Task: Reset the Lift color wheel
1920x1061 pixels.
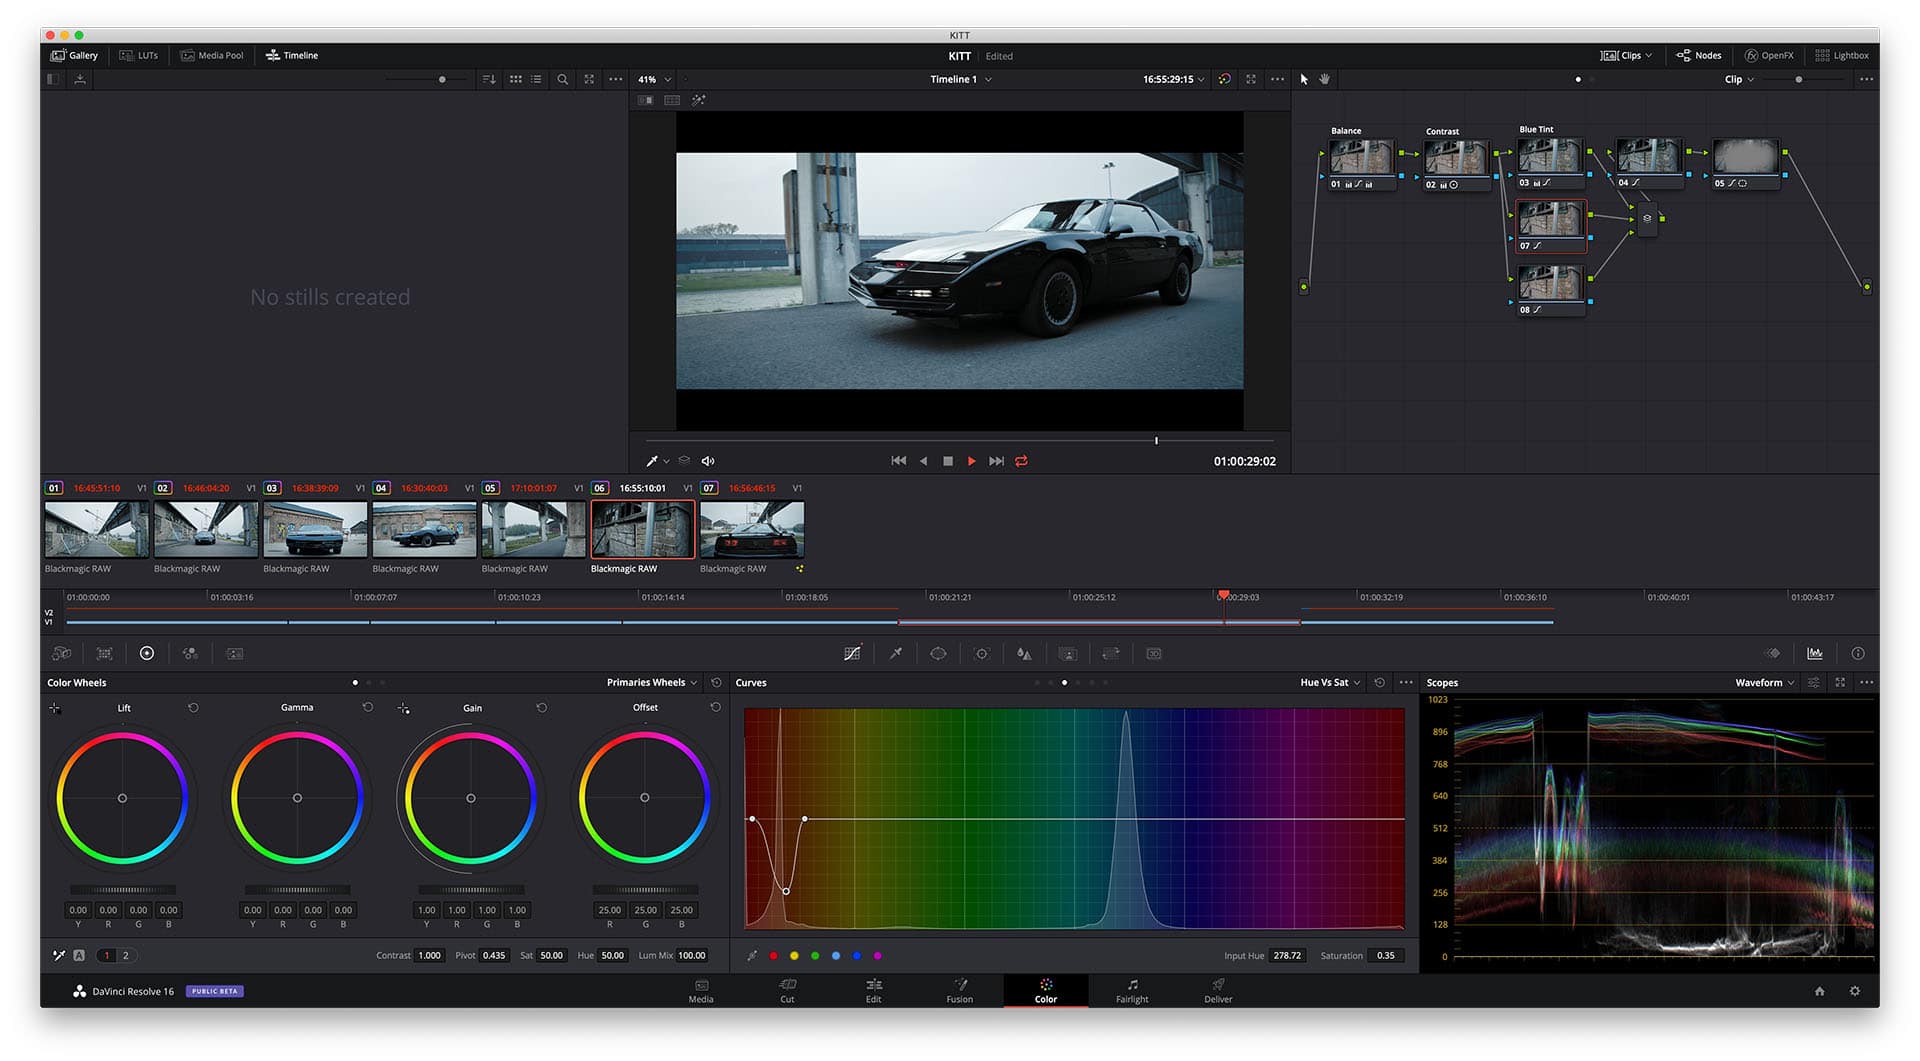Action: (193, 707)
